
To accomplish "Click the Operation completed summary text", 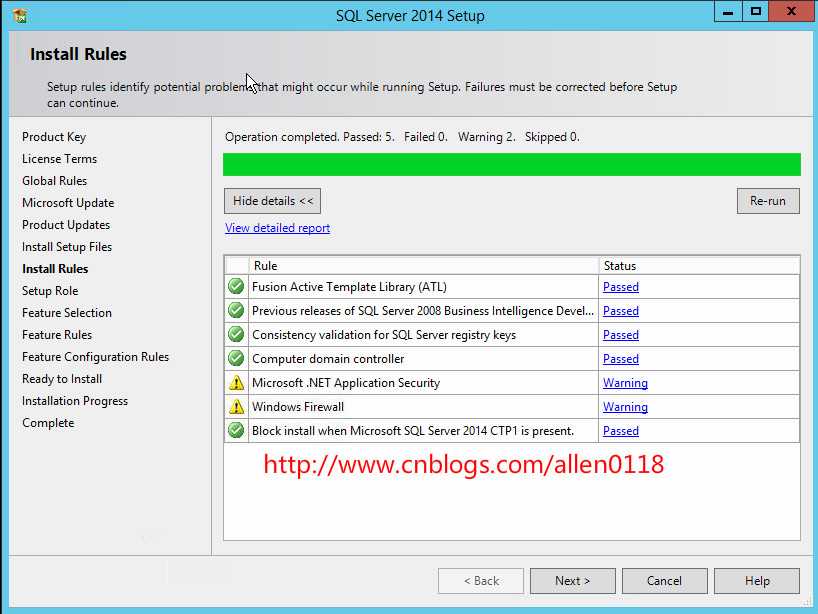I will point(402,137).
